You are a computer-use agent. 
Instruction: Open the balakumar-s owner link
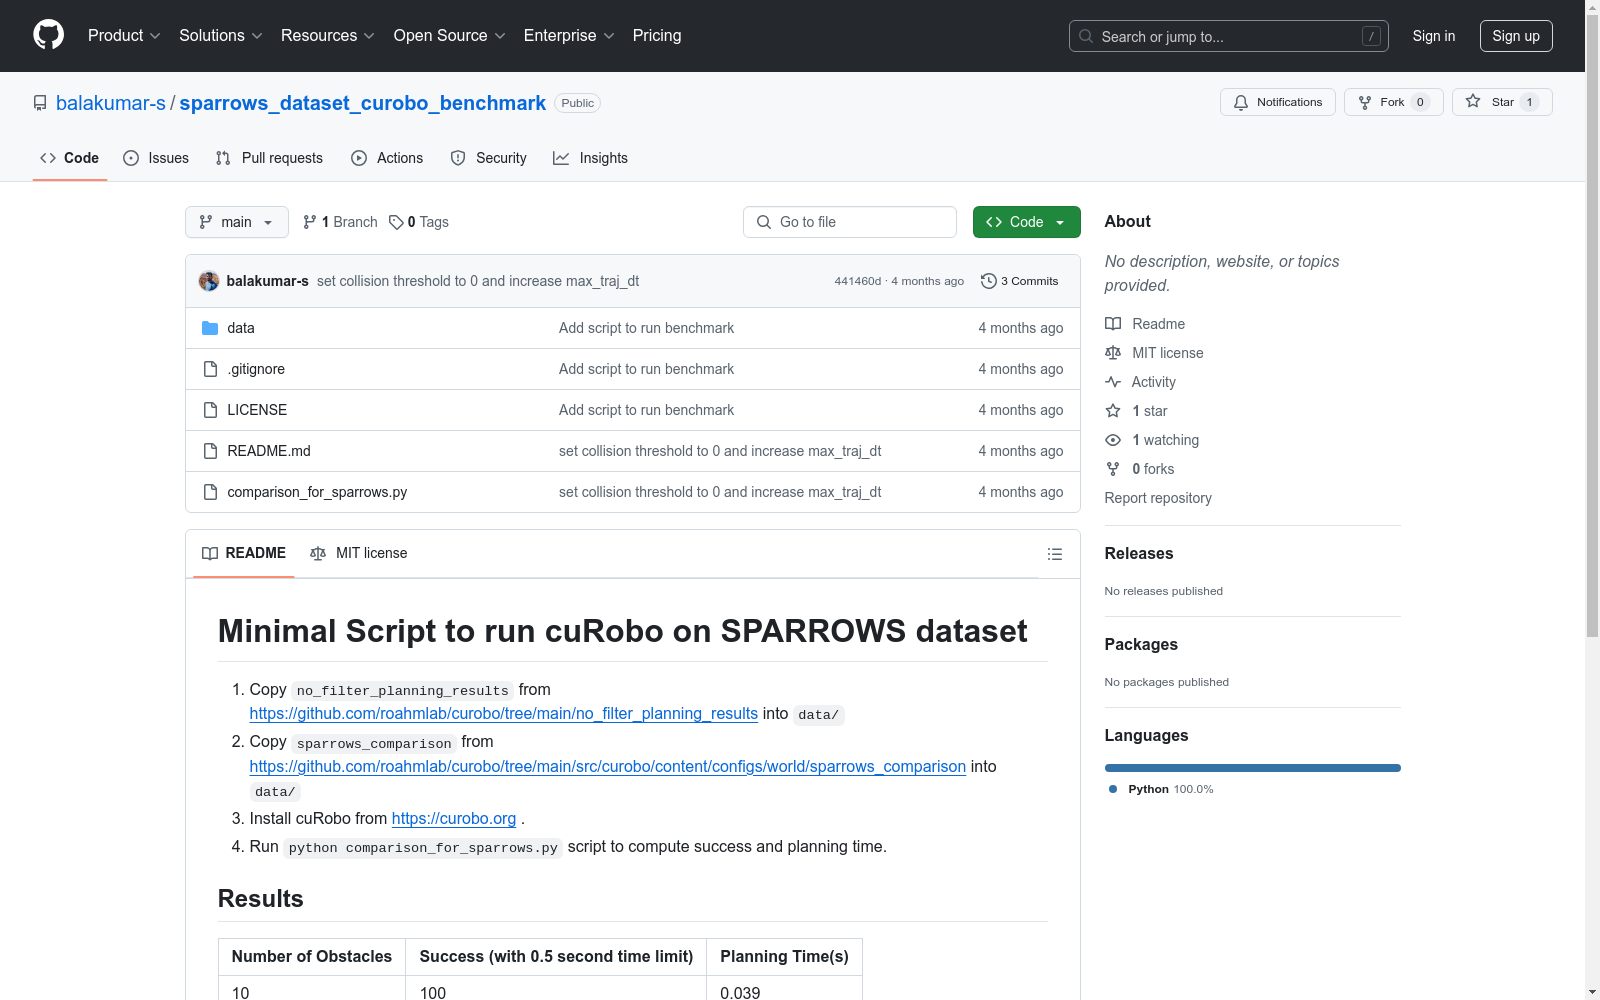[x=111, y=103]
